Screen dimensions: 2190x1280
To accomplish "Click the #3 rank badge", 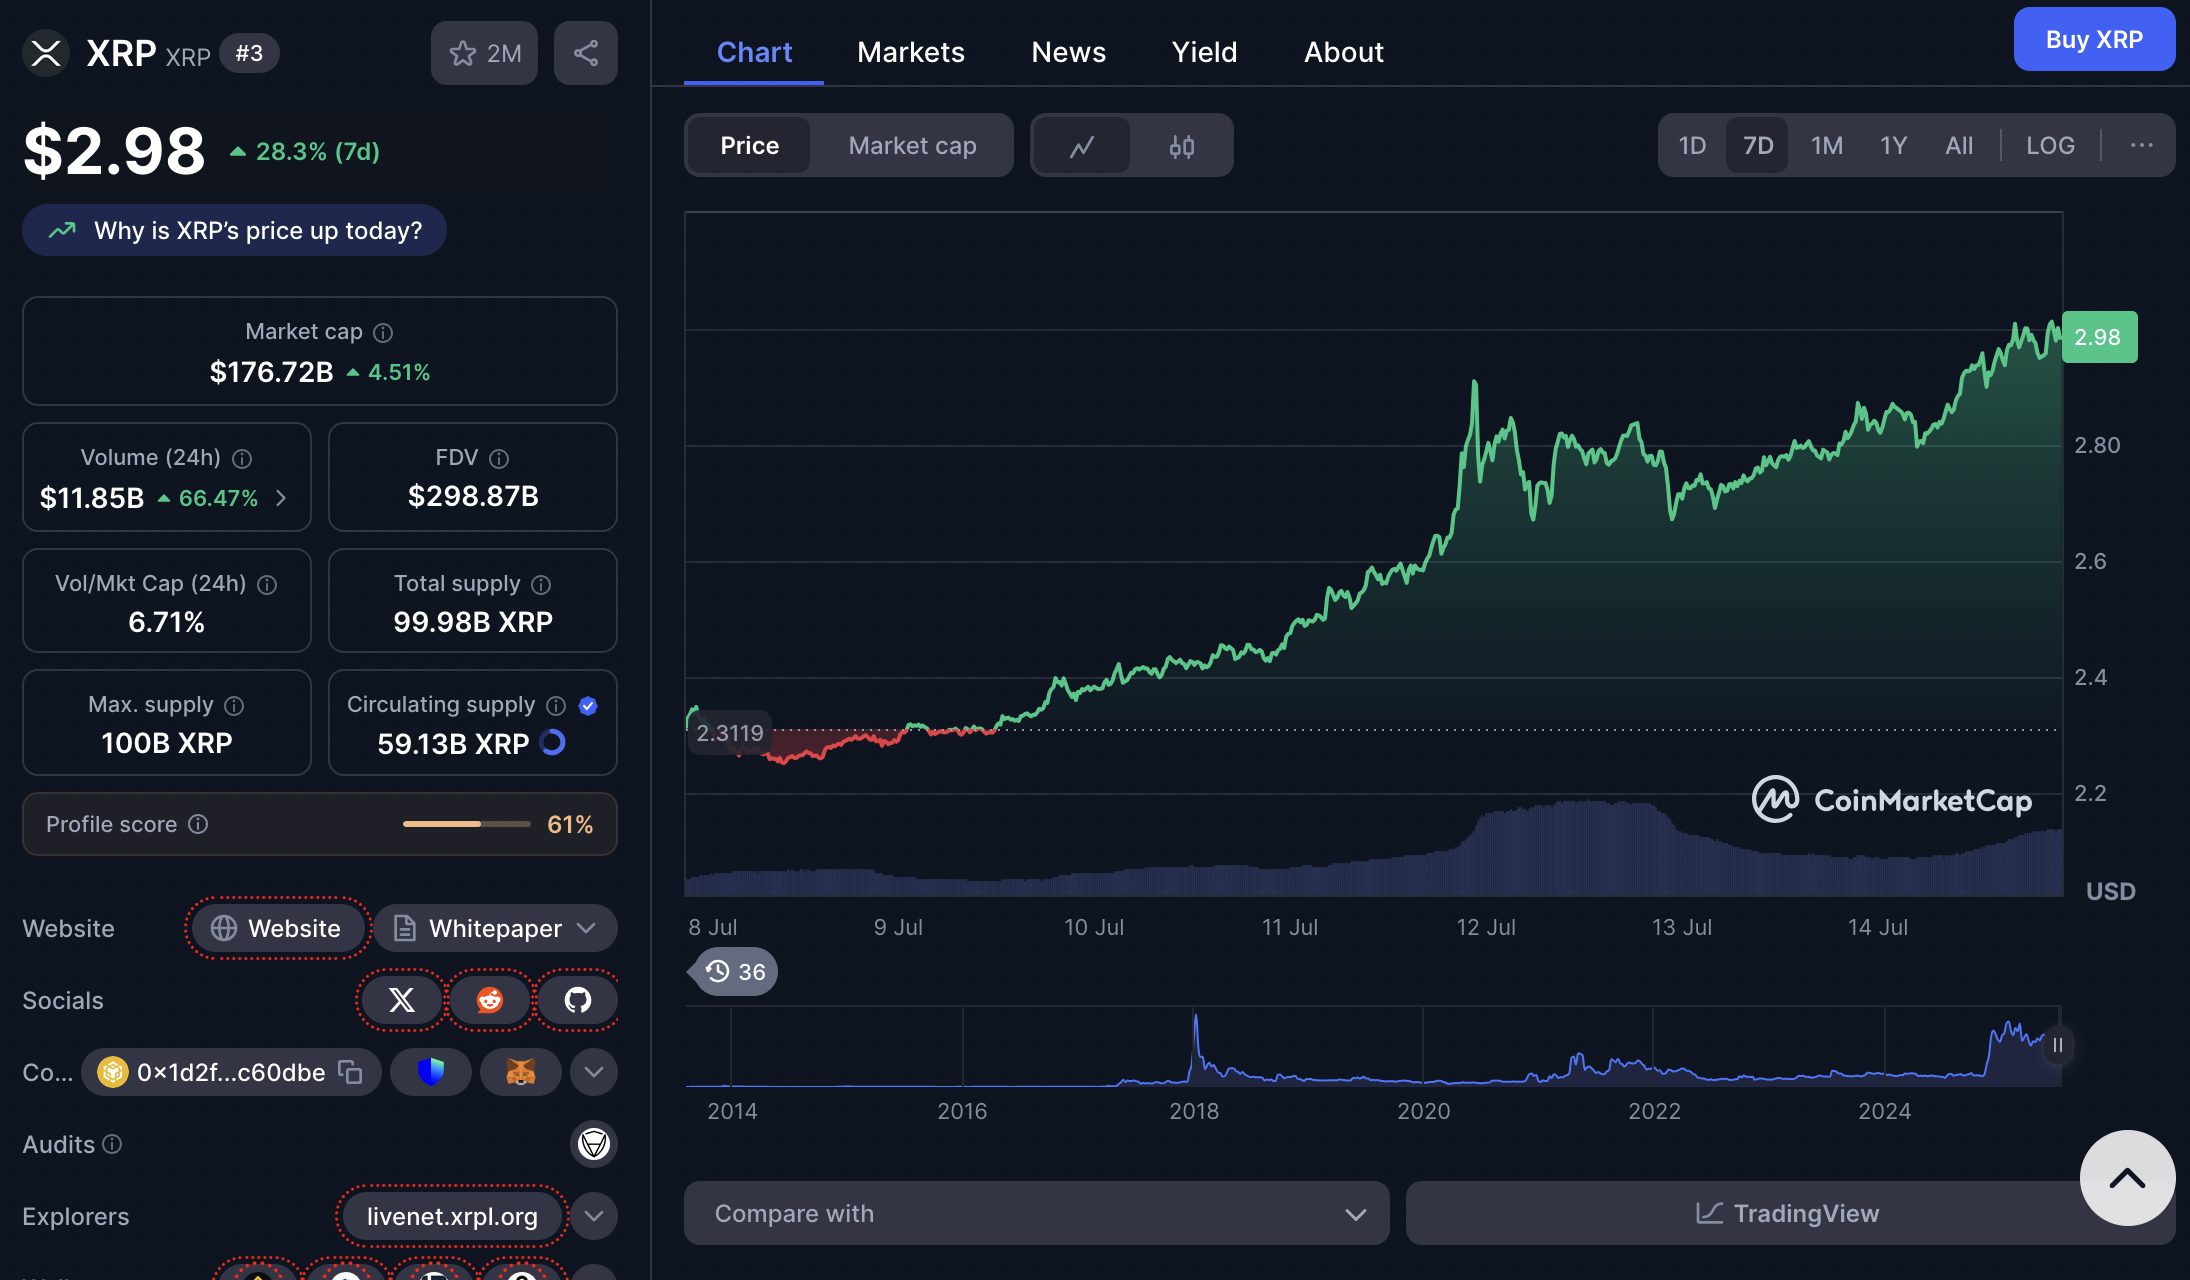I will click(x=249, y=53).
